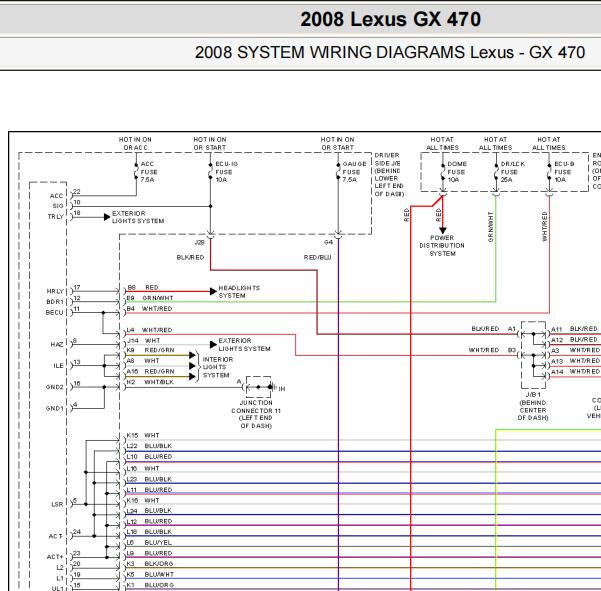The width and height of the screenshot is (601, 591).
Task: Click the "BECU" pin label
Action: point(54,312)
